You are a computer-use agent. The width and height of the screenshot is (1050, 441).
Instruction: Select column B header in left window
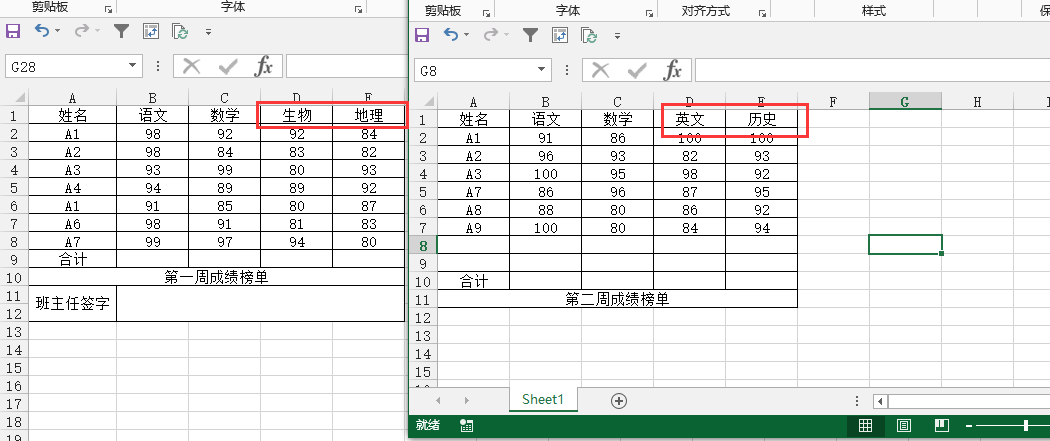pyautogui.click(x=153, y=98)
